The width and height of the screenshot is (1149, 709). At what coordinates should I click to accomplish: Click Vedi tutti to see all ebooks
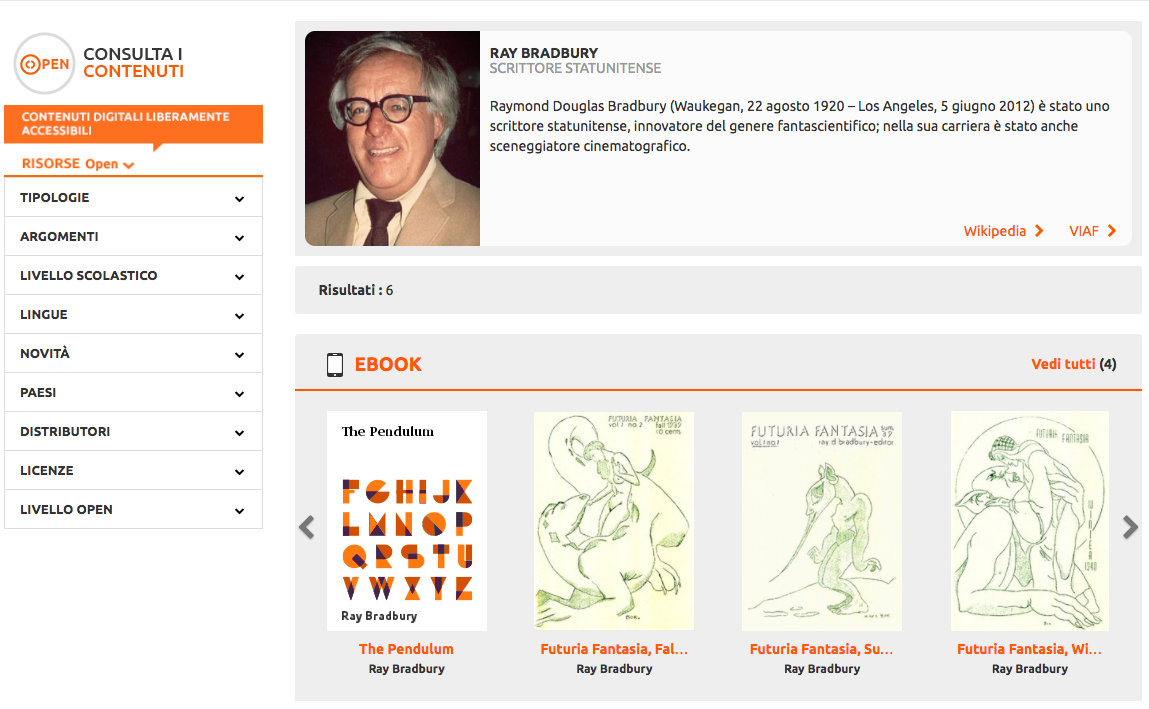pos(1063,364)
